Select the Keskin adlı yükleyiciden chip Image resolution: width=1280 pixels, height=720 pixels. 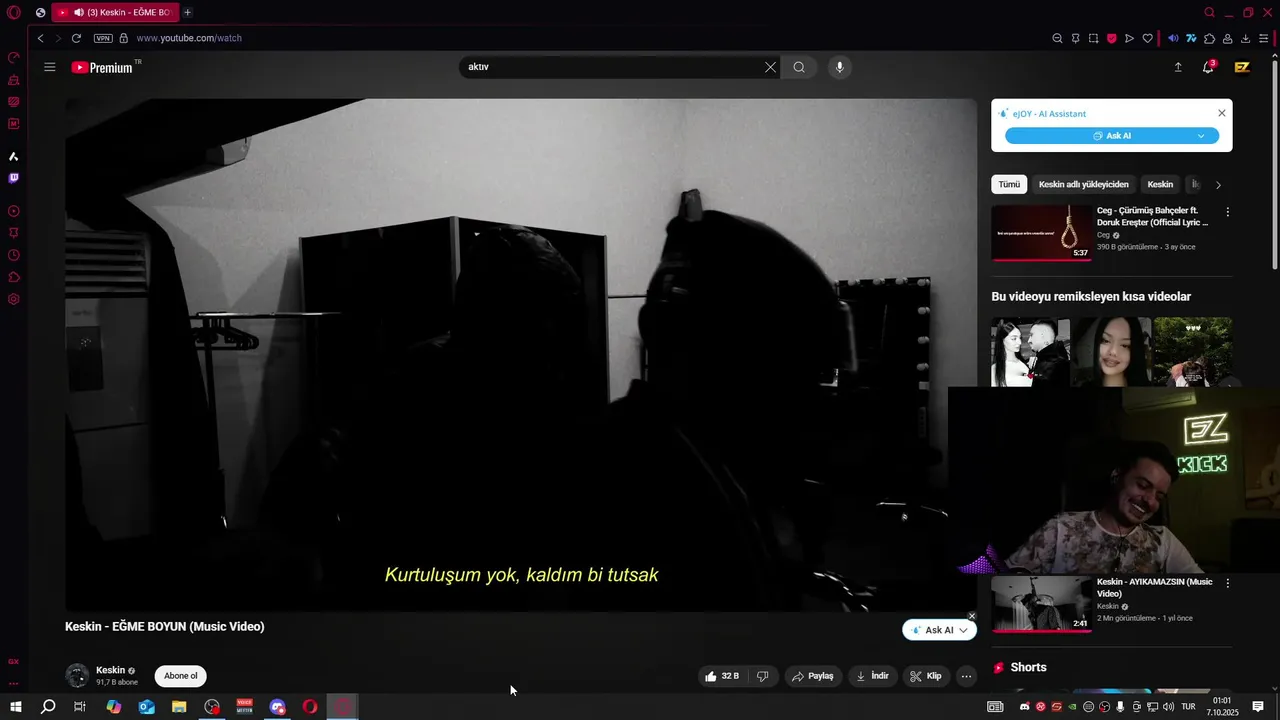click(1083, 184)
